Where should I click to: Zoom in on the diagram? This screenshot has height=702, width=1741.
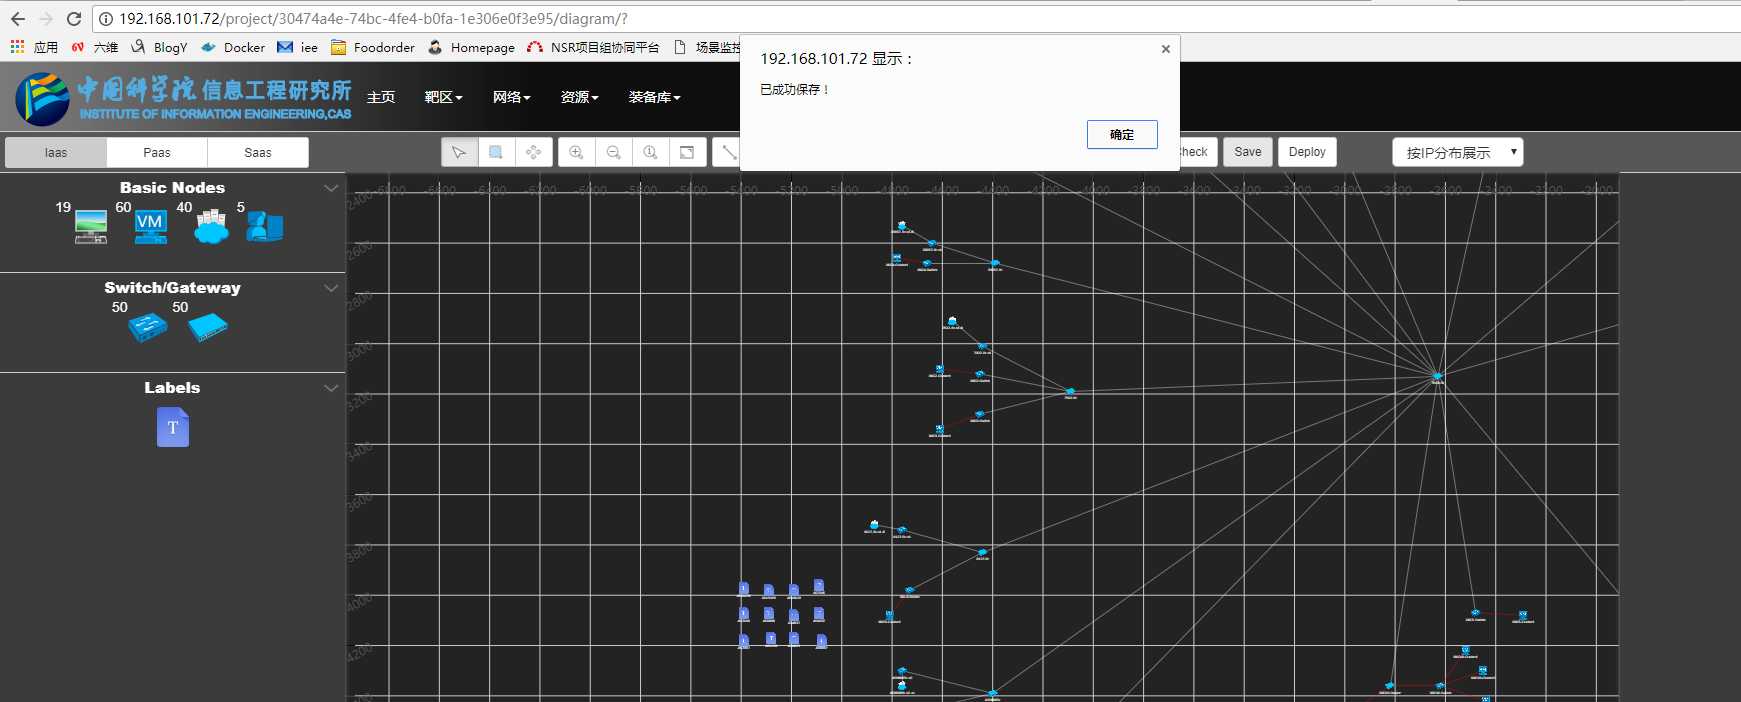click(576, 152)
